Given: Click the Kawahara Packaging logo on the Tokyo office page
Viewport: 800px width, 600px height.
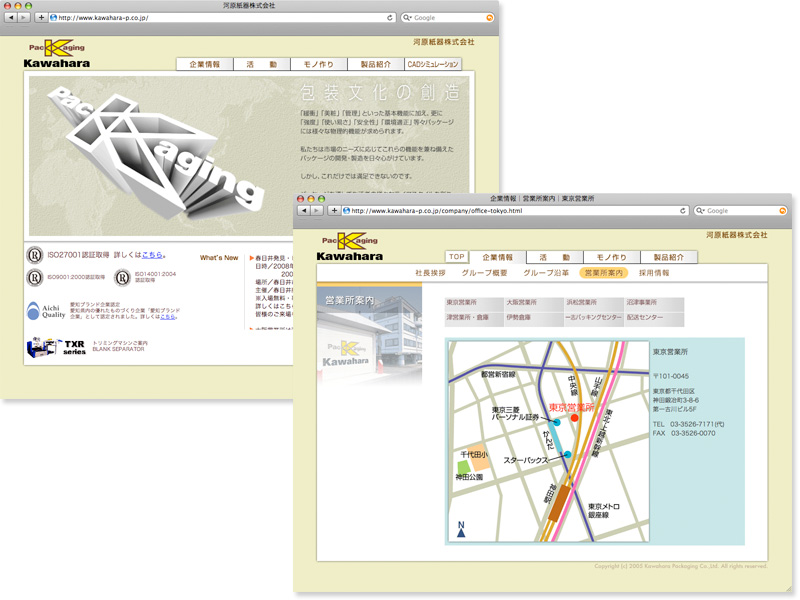Looking at the screenshot, I should (x=352, y=247).
